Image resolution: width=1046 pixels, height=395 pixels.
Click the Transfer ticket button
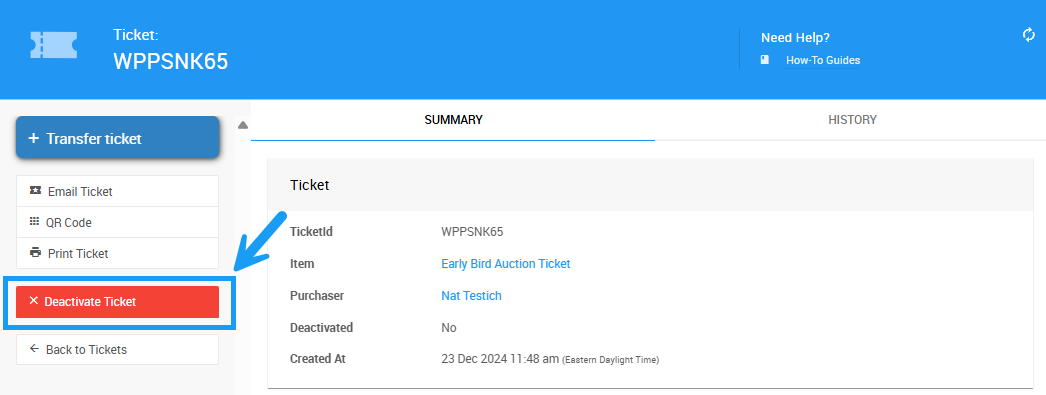pos(117,137)
